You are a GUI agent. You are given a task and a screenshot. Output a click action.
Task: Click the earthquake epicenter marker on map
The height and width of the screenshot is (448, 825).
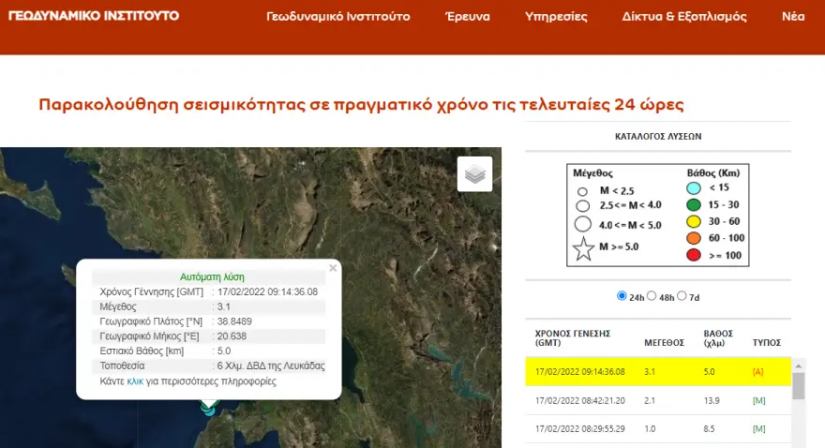click(x=208, y=405)
